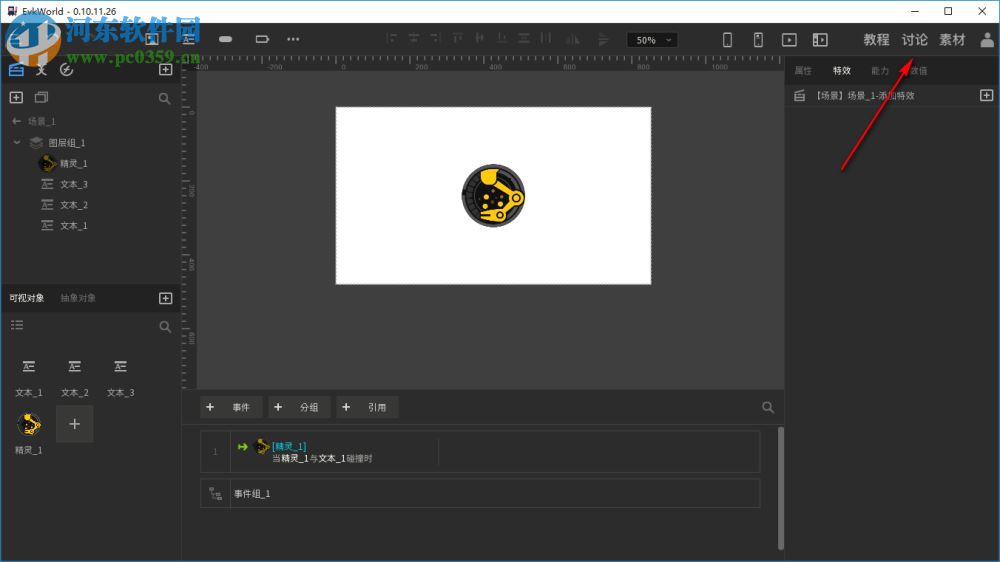Search events with the magnifier icon
The width and height of the screenshot is (1000, 562).
[x=768, y=407]
